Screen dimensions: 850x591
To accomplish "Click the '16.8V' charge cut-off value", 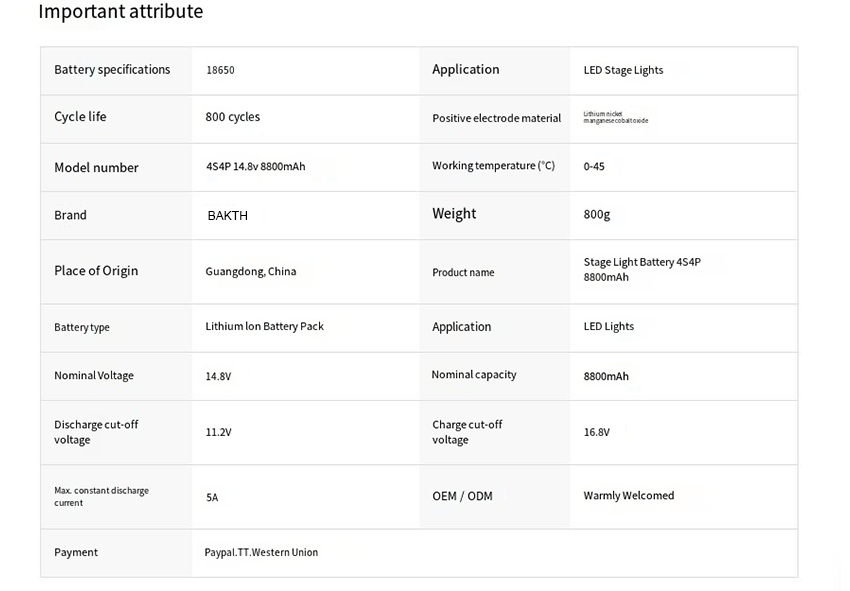I will (x=596, y=433).
